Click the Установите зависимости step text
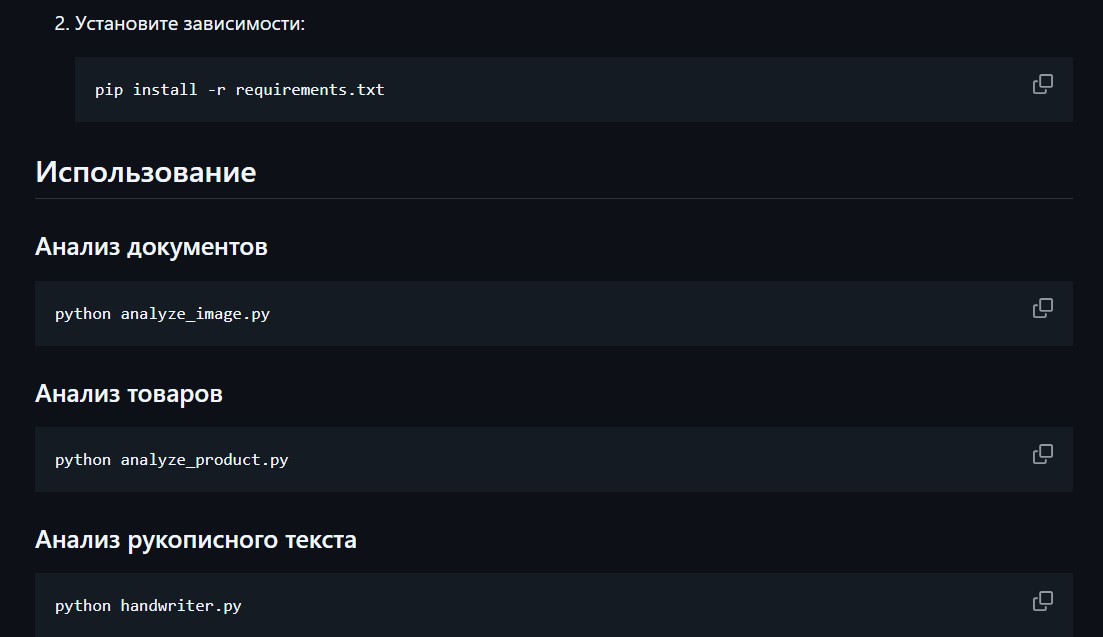The height and width of the screenshot is (637, 1103). [x=189, y=23]
